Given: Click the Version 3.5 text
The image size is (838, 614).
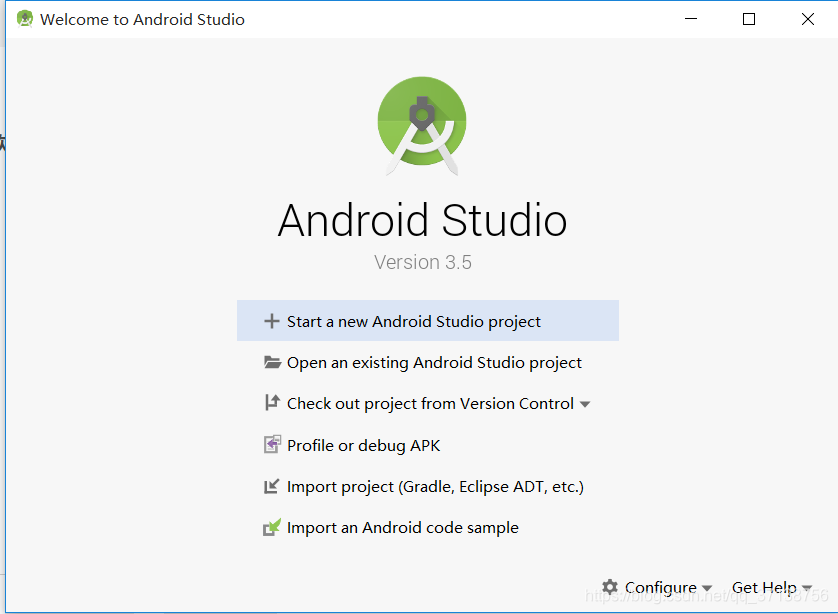Looking at the screenshot, I should coord(423,262).
